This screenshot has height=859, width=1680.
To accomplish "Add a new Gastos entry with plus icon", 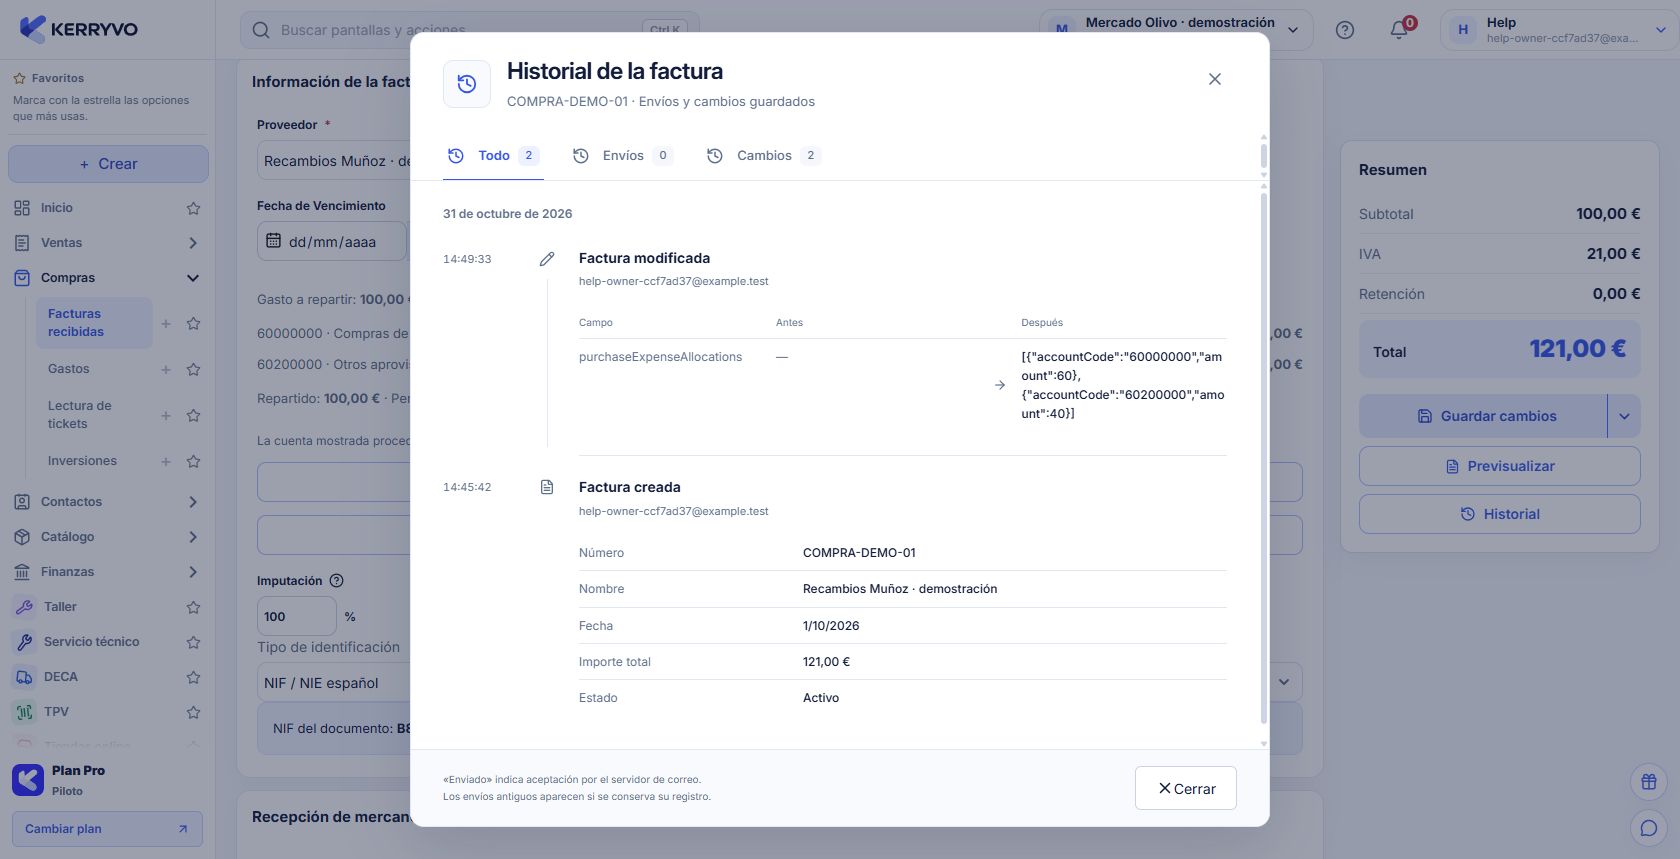I will click(166, 369).
